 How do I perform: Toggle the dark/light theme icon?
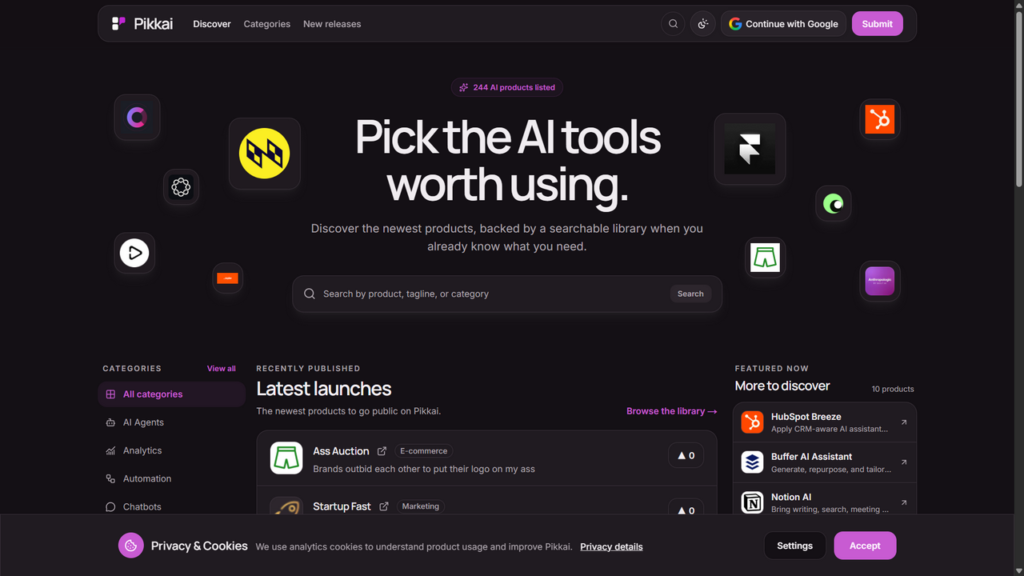click(x=703, y=24)
